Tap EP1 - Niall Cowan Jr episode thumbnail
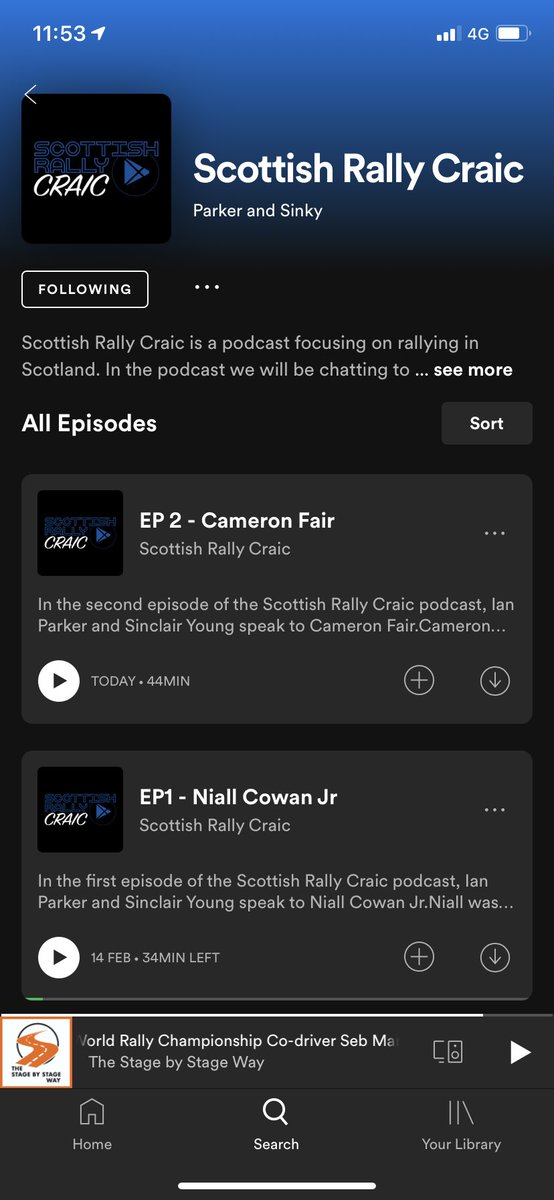 tap(80, 810)
